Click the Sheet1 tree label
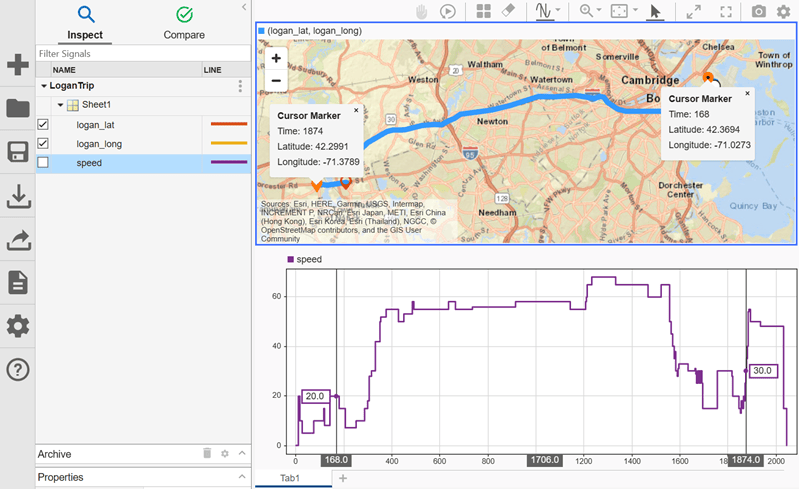 96,104
